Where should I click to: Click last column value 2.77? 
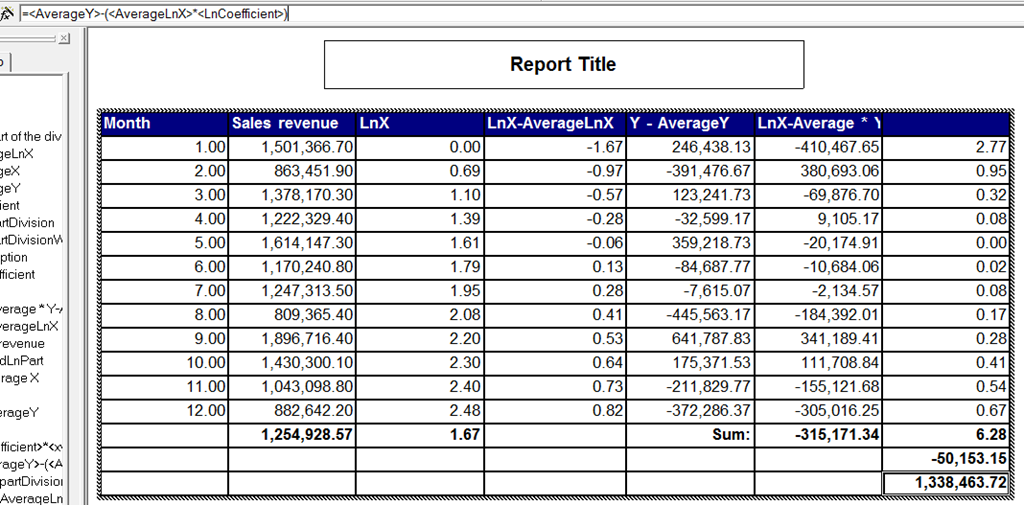coord(946,147)
